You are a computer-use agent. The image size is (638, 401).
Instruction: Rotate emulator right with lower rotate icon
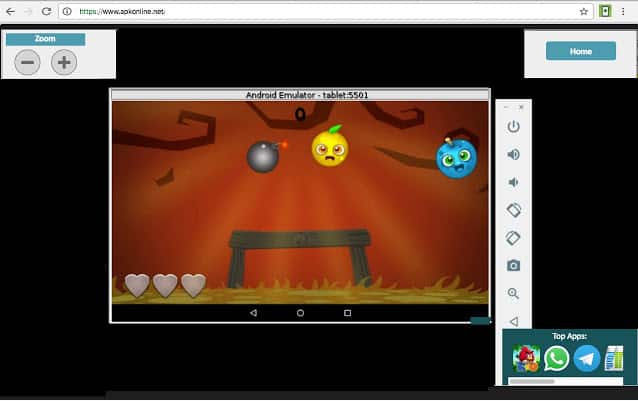pos(513,238)
